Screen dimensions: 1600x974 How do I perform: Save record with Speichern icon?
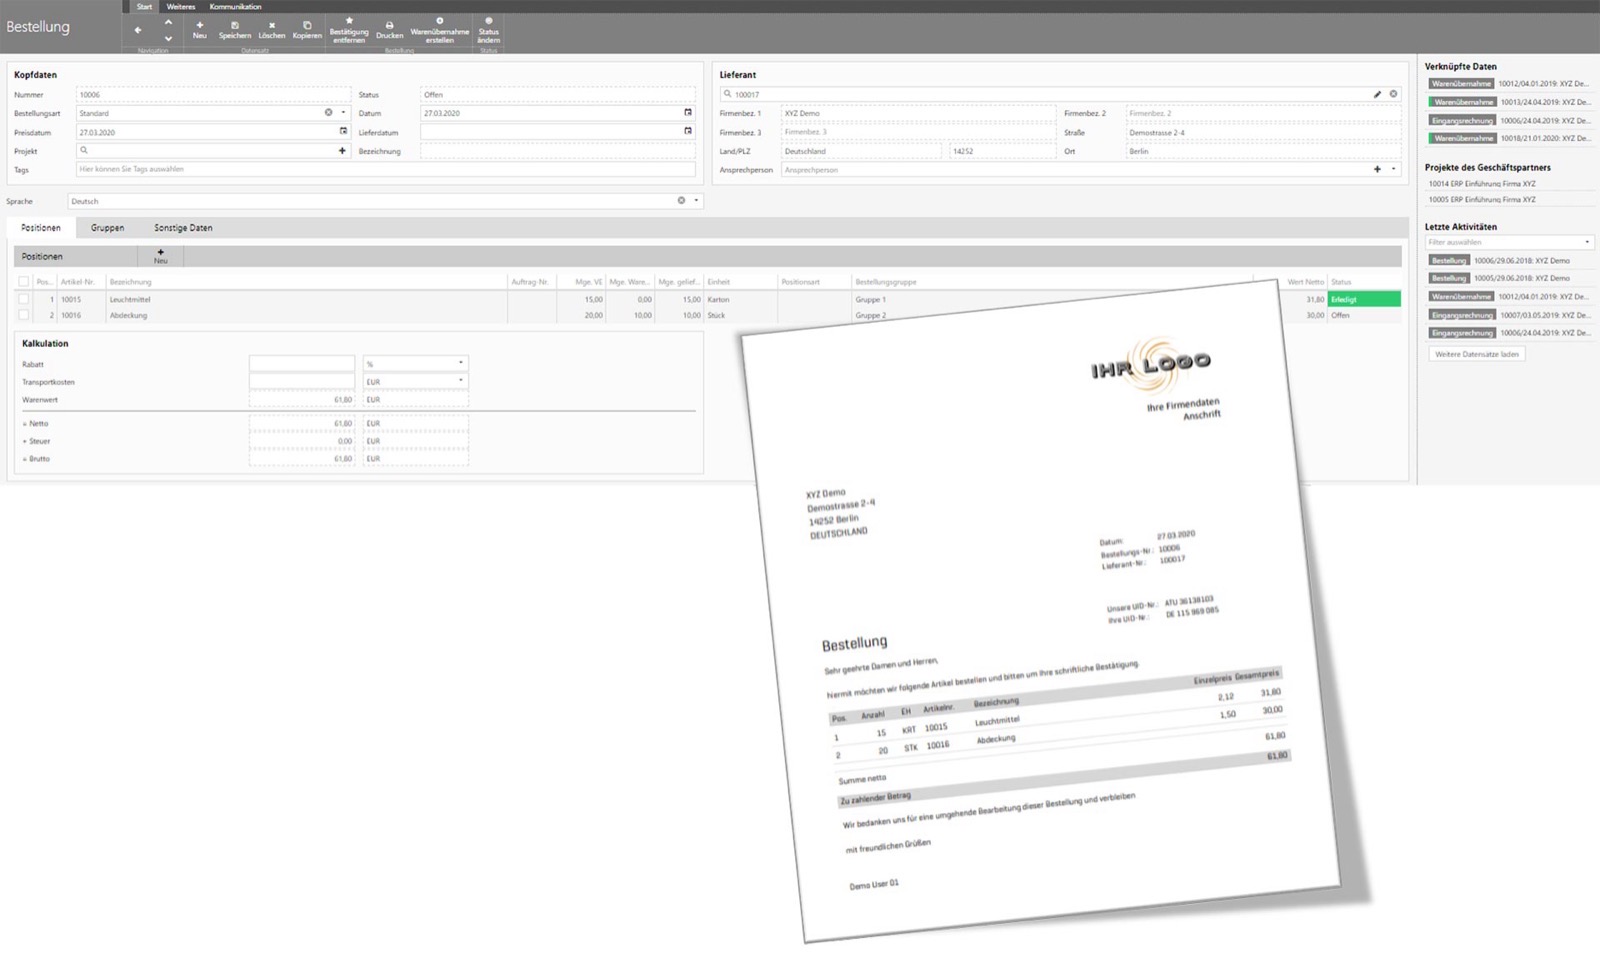[235, 30]
